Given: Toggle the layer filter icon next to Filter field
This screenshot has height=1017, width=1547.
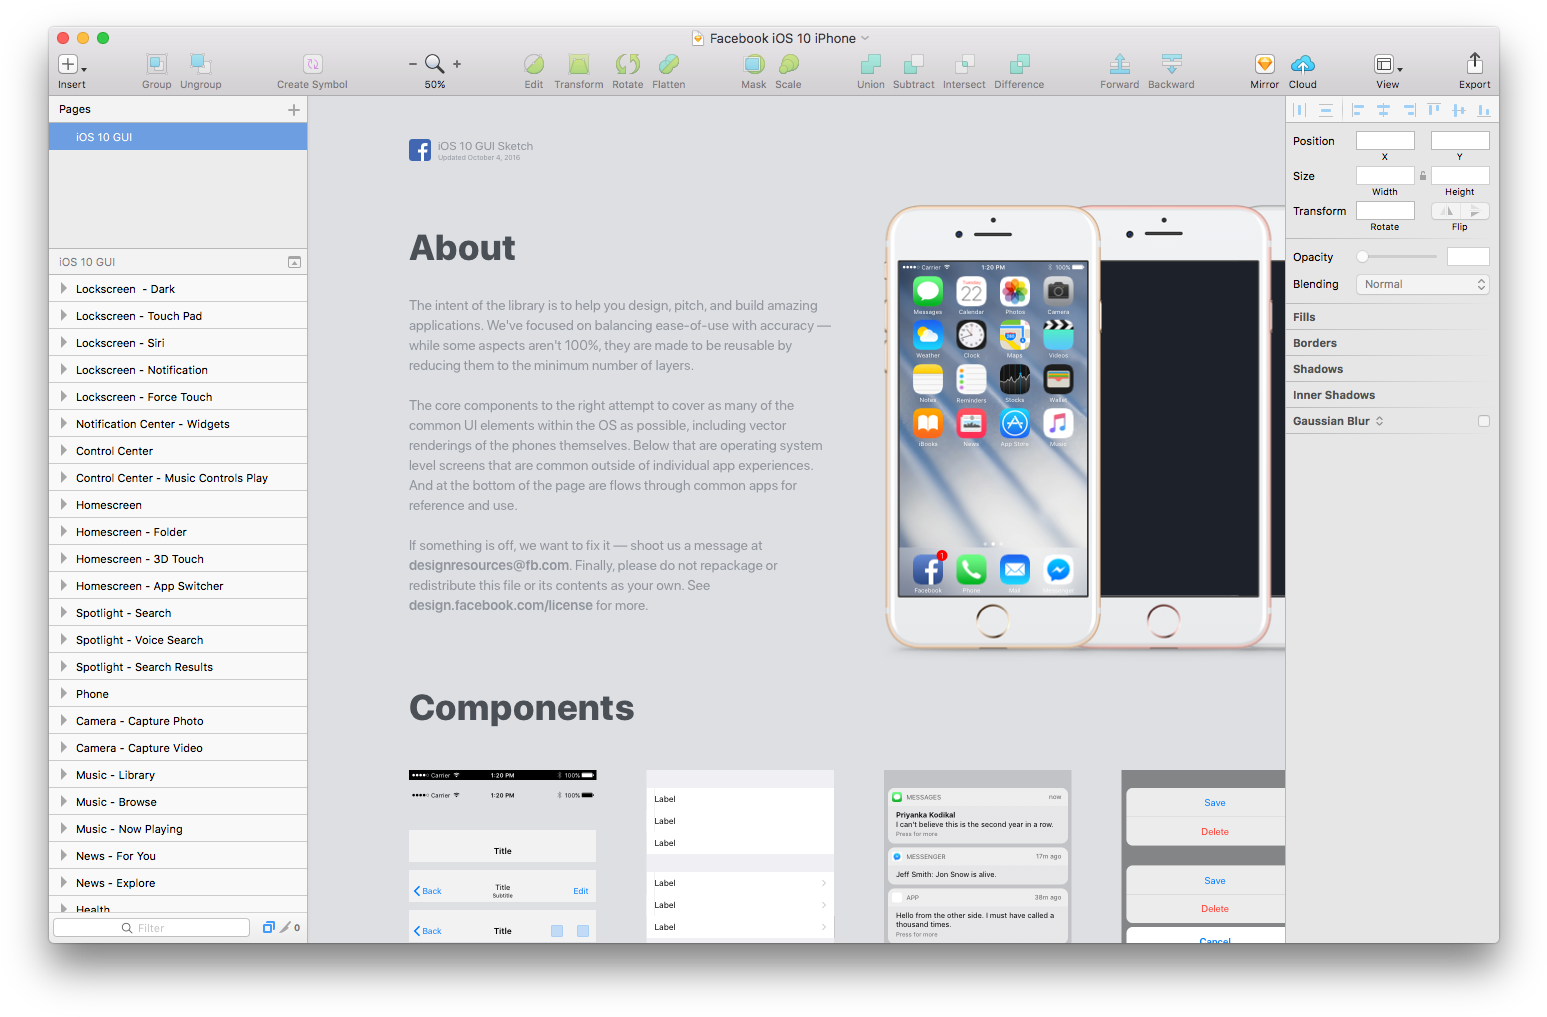Looking at the screenshot, I should (268, 928).
